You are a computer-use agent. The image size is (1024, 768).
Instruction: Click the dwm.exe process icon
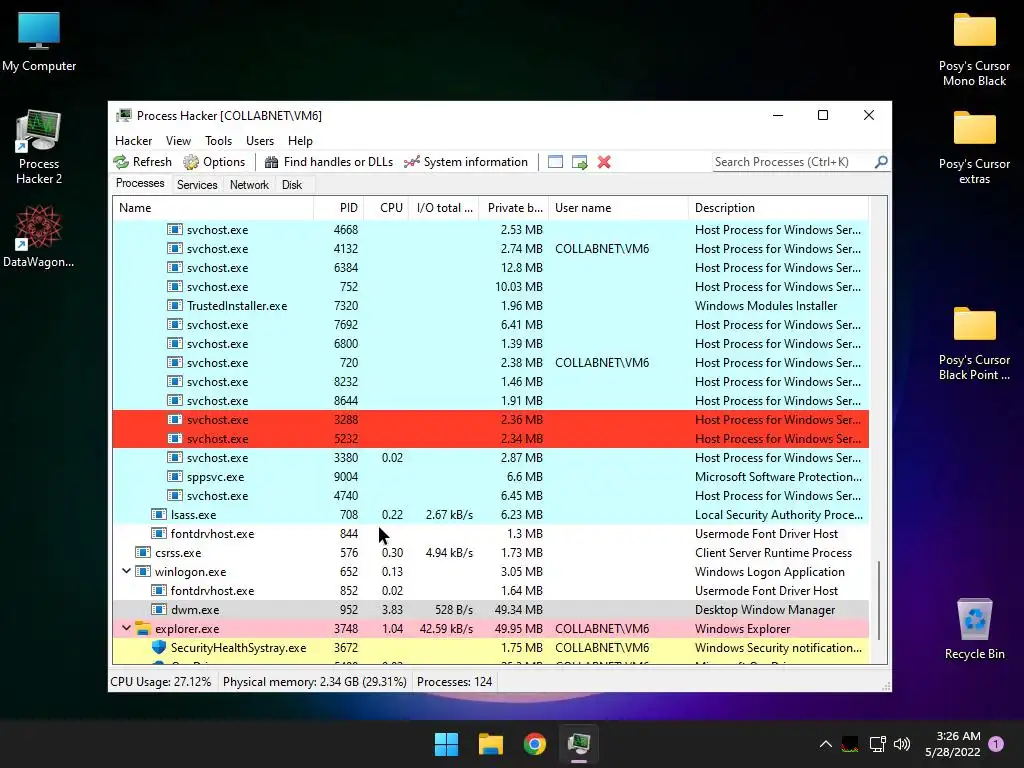pyautogui.click(x=159, y=609)
